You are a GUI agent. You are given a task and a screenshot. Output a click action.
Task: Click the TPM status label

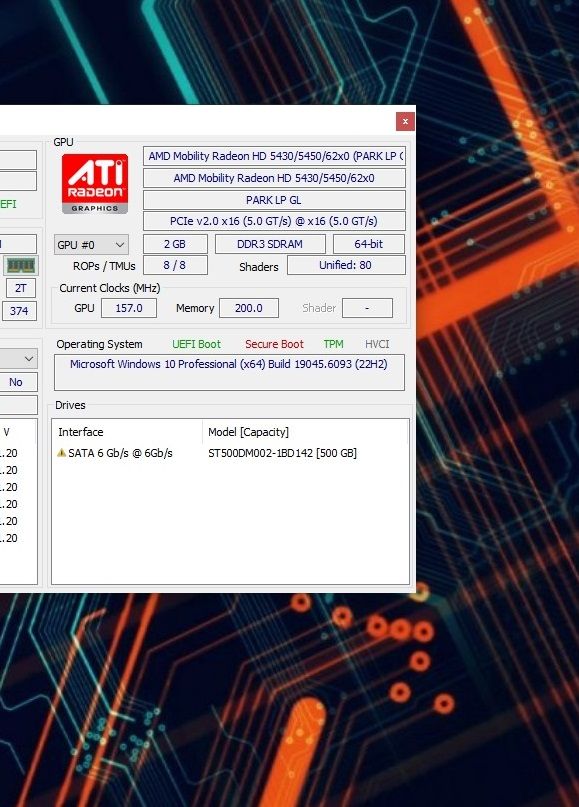pyautogui.click(x=334, y=344)
